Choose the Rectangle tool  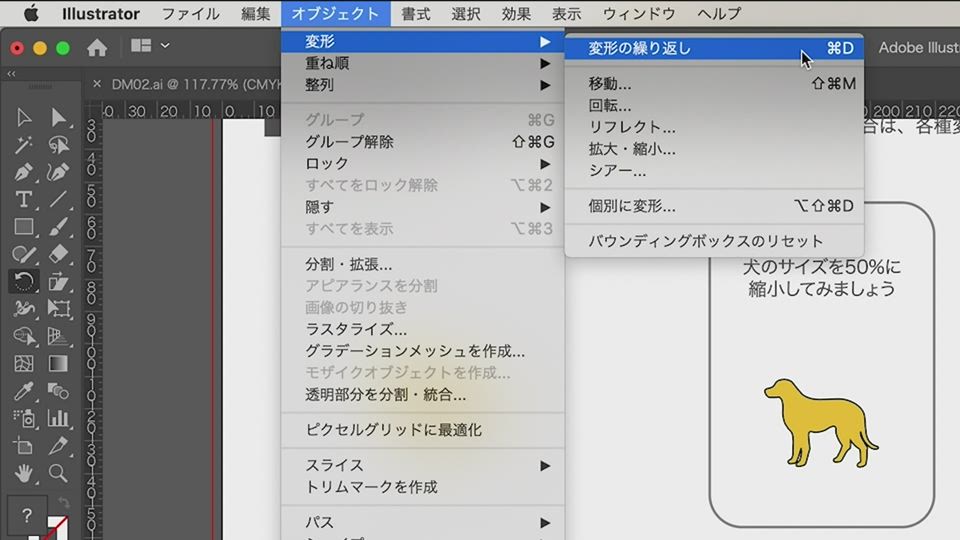(x=24, y=227)
